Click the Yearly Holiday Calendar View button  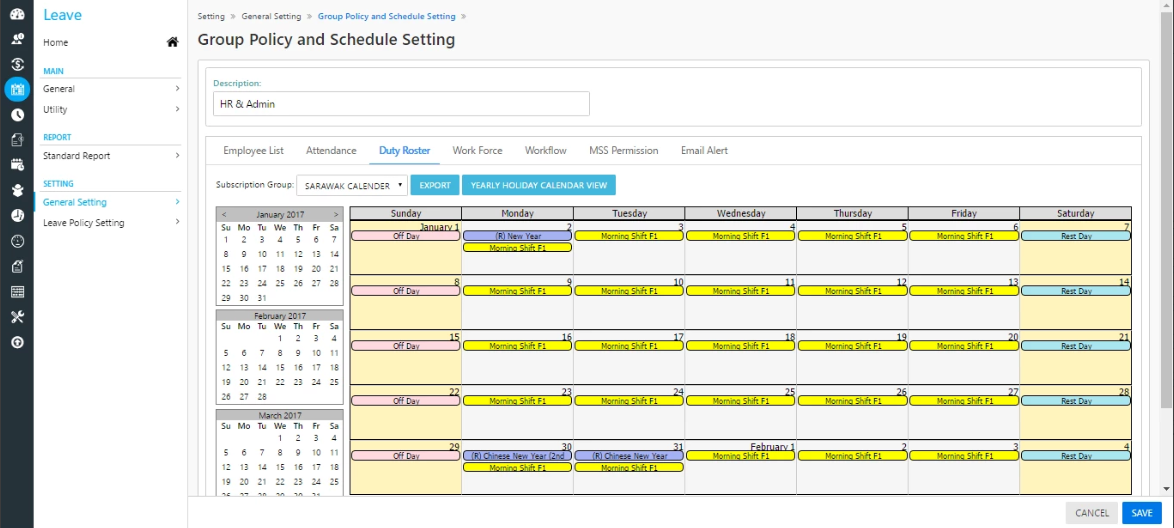pos(539,185)
